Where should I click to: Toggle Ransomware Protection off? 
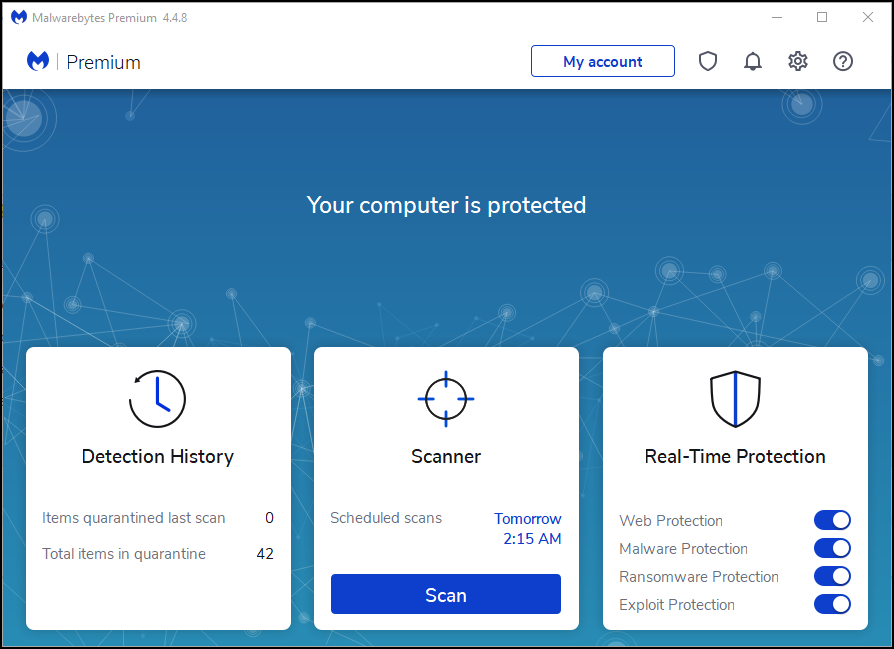pyautogui.click(x=832, y=576)
